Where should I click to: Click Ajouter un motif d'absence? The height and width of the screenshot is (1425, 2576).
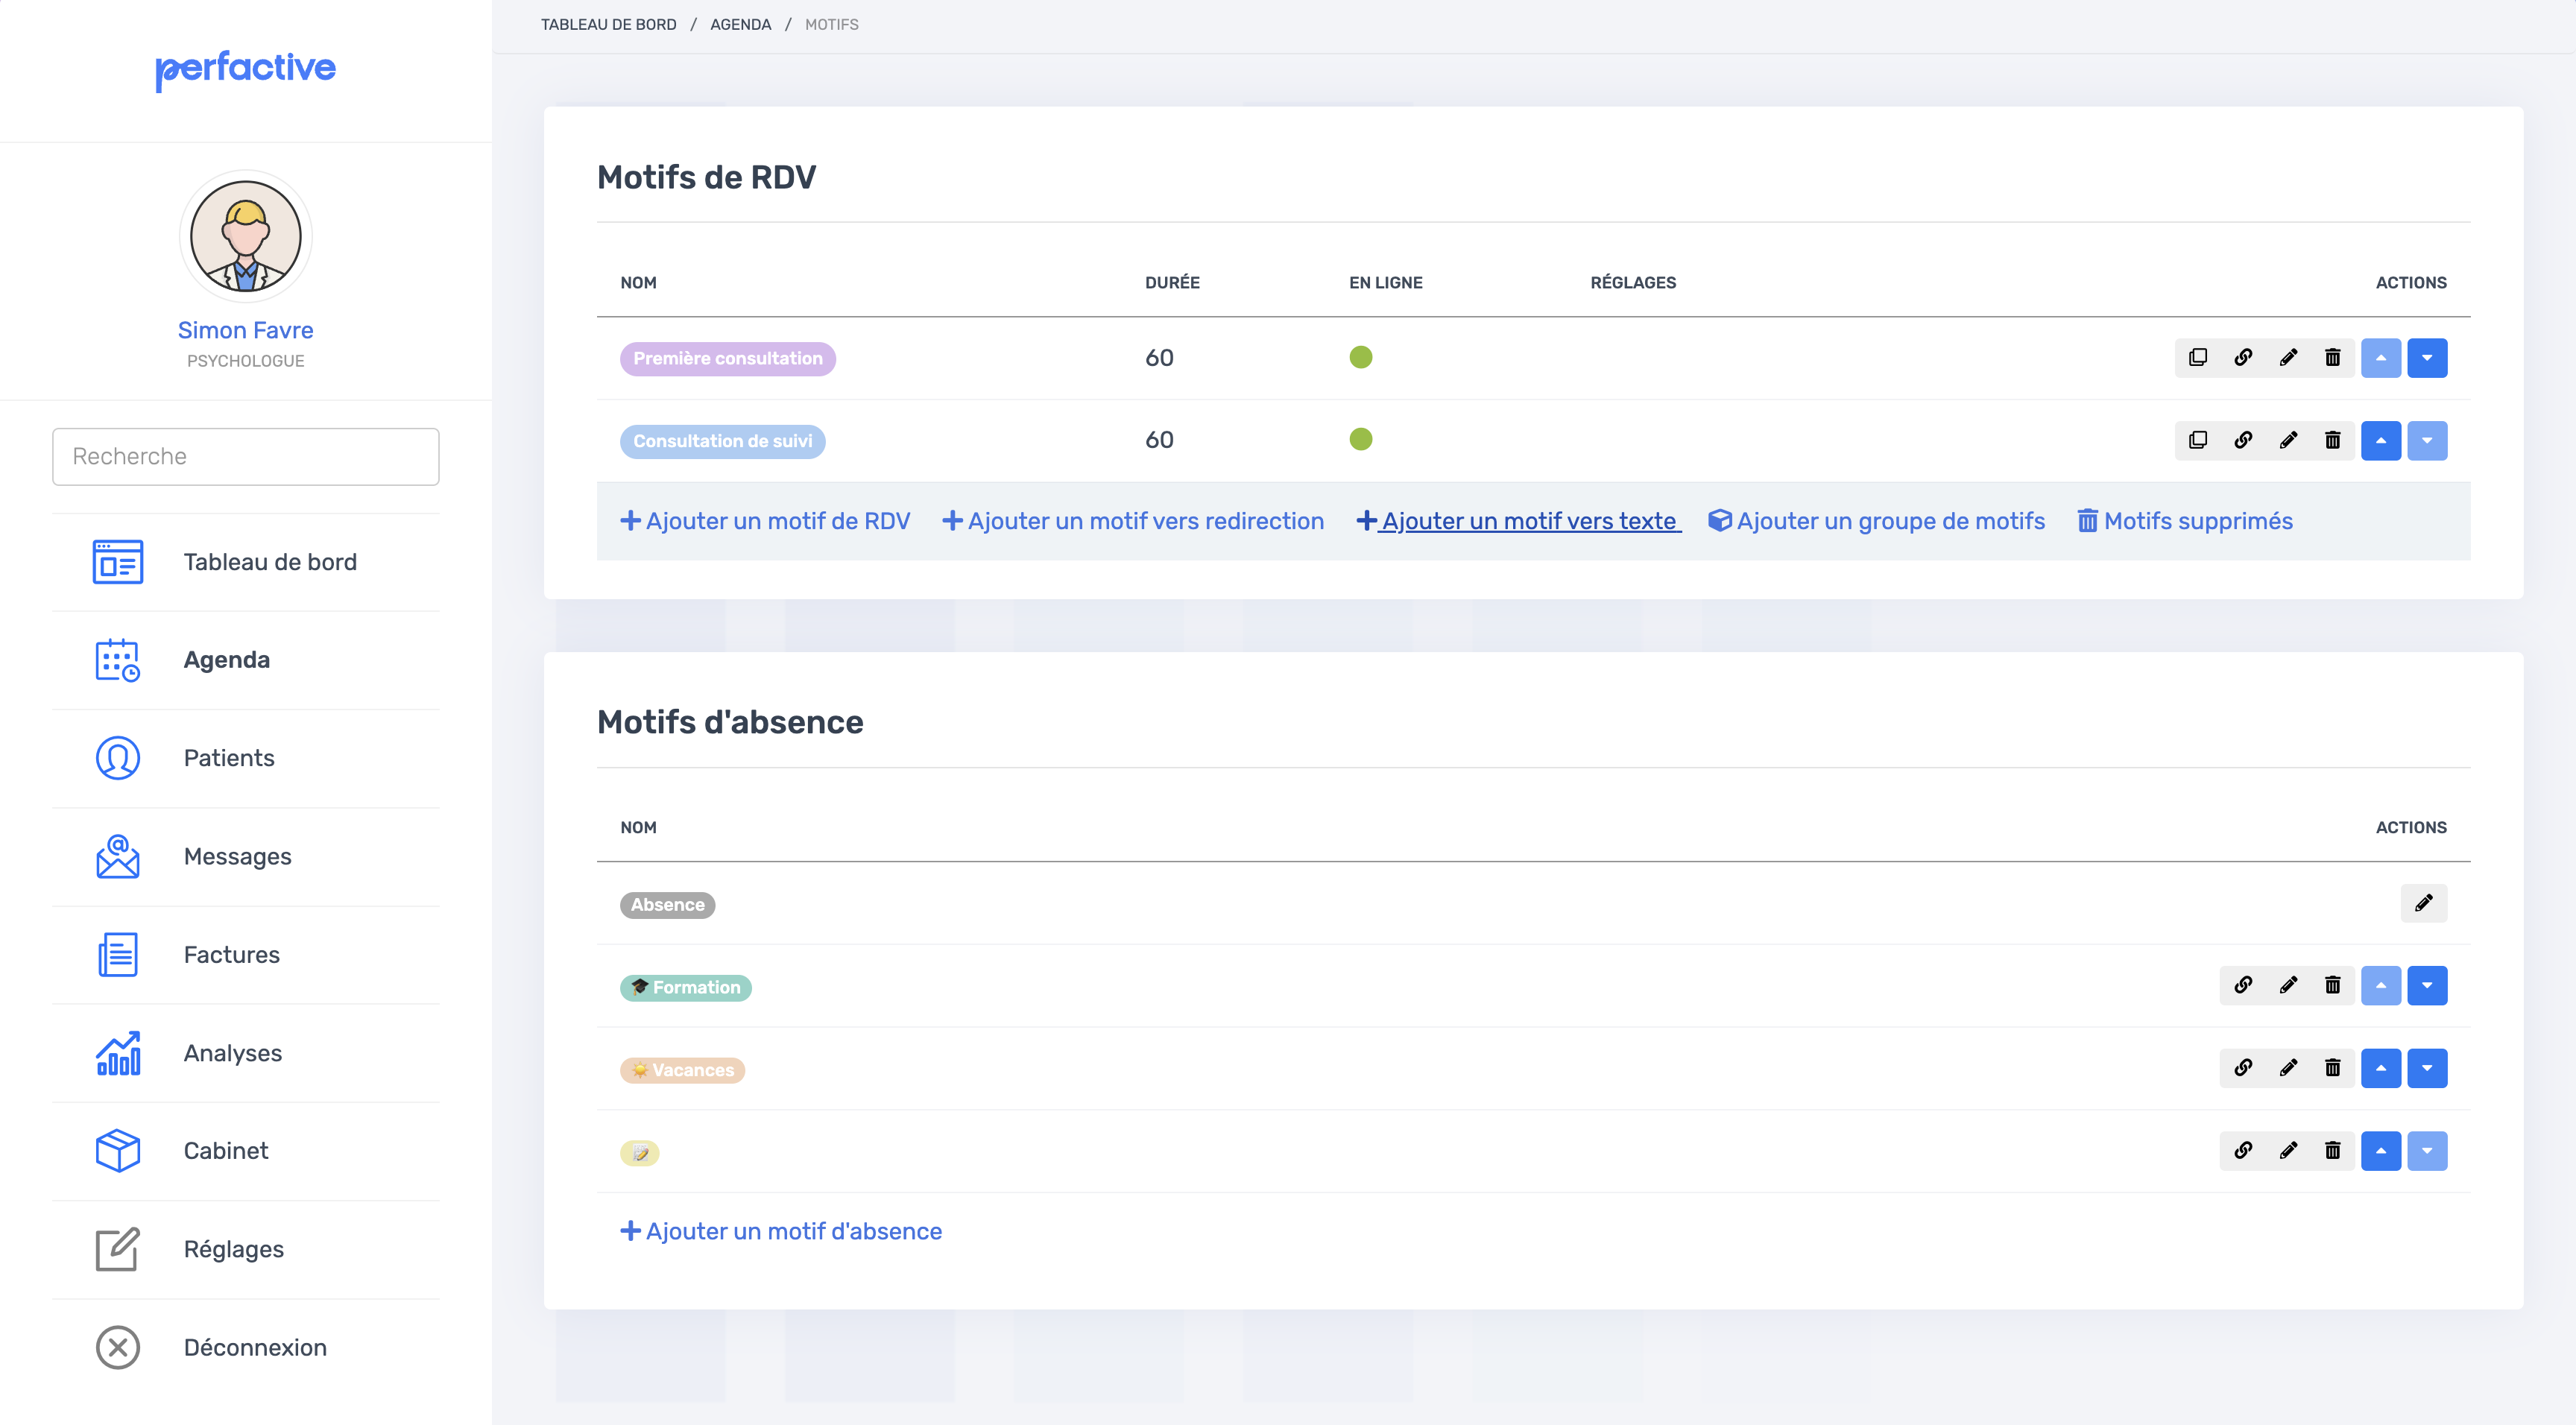click(781, 1231)
